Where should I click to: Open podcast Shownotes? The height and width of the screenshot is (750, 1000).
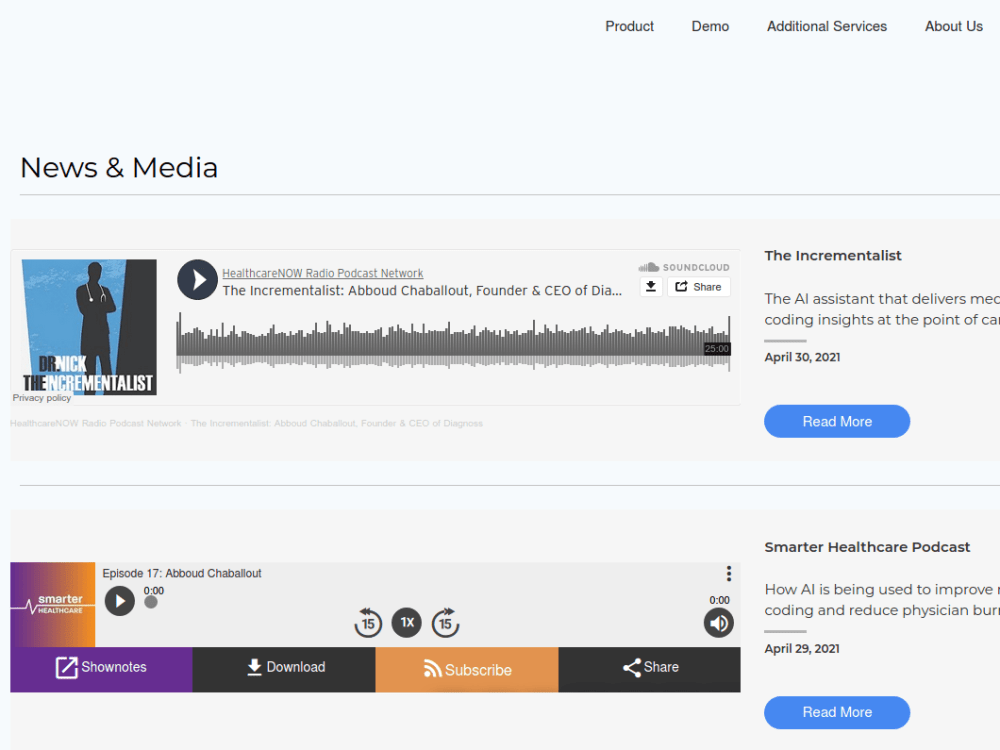101,669
